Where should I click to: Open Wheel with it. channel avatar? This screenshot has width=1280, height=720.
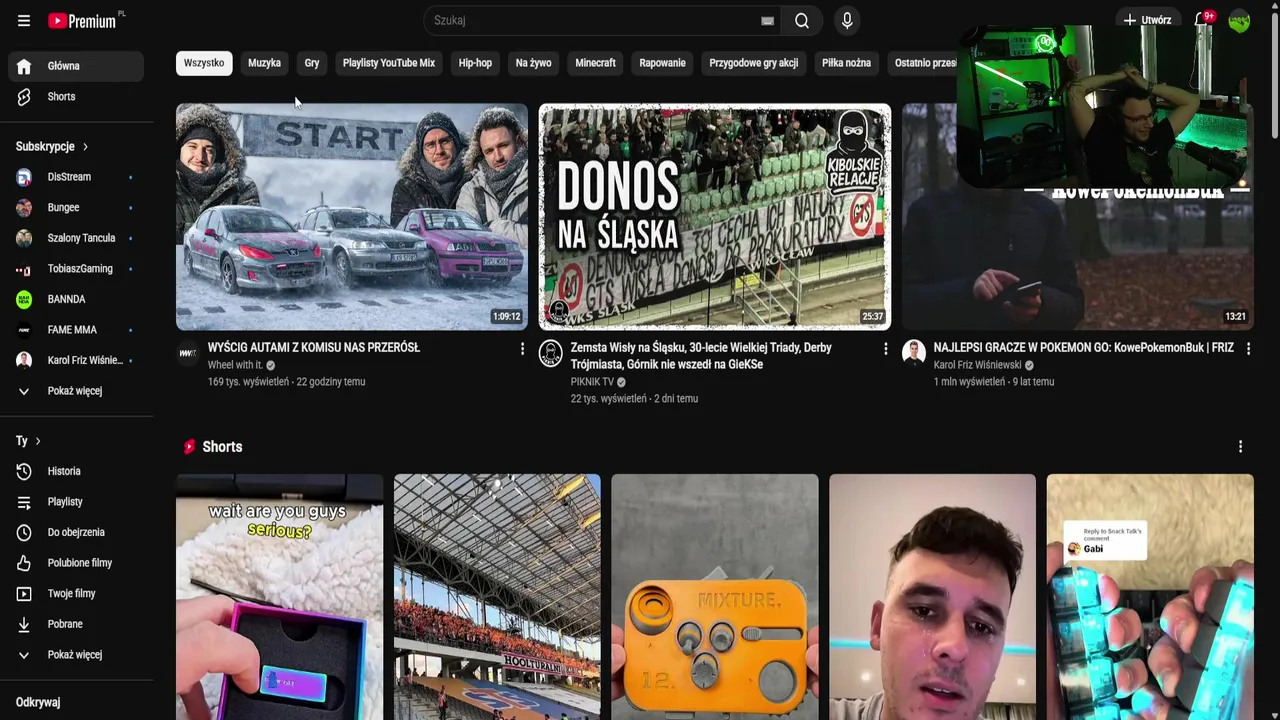(x=188, y=353)
